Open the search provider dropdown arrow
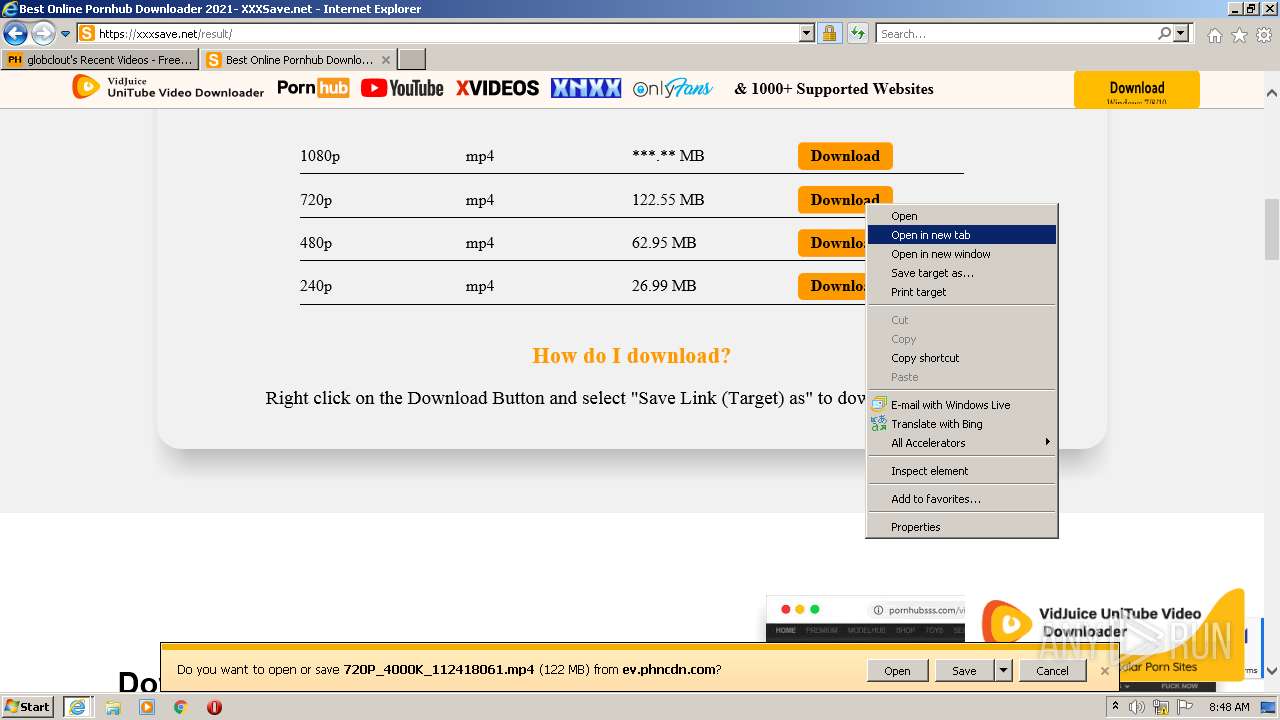The height and width of the screenshot is (720, 1280). pyautogui.click(x=1181, y=34)
